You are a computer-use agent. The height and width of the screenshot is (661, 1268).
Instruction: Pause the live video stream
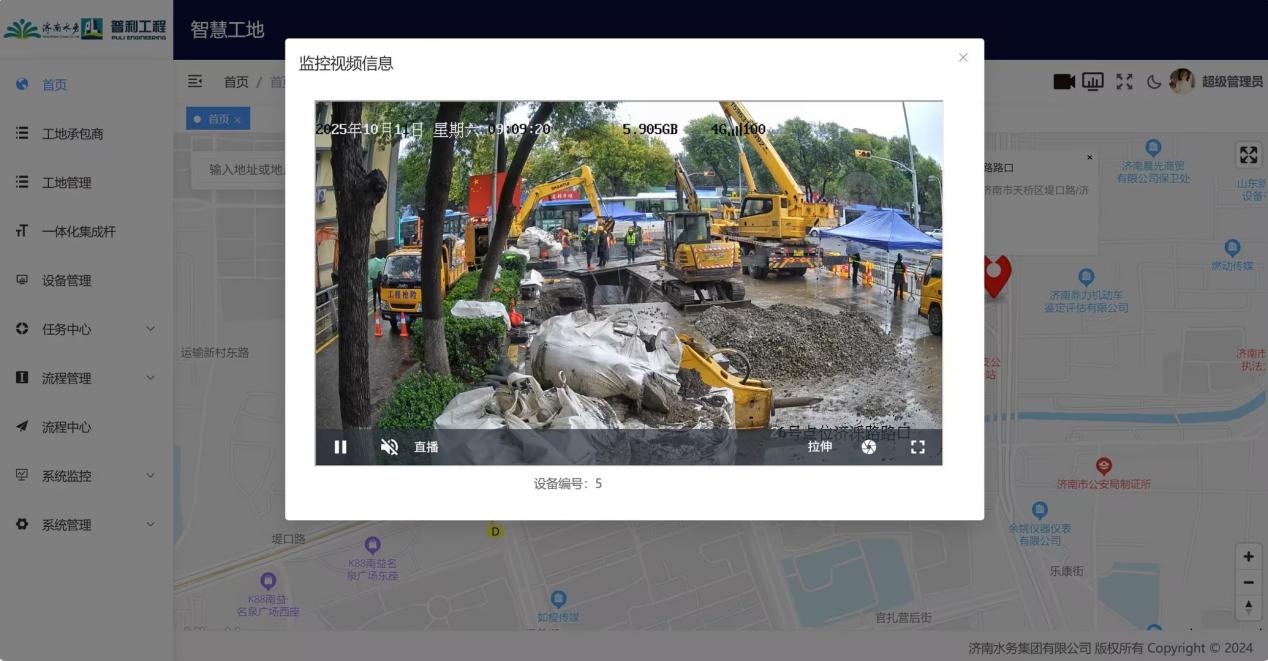point(341,446)
